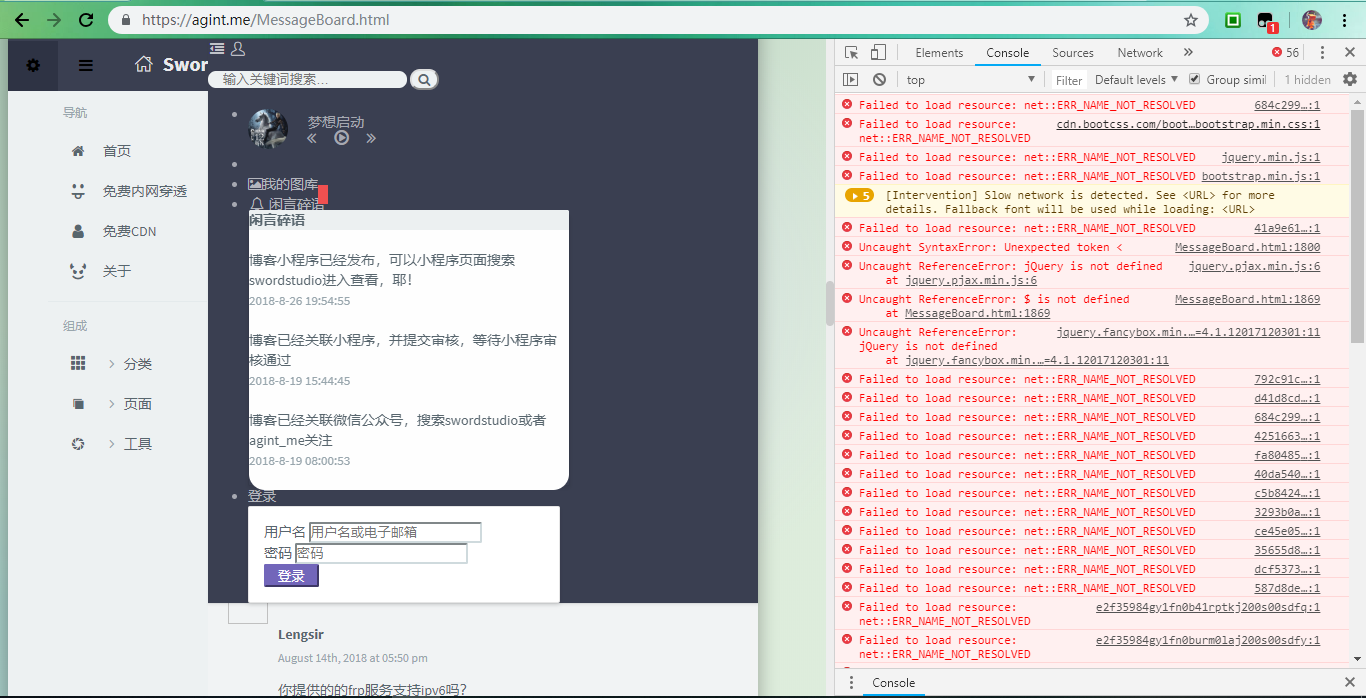This screenshot has width=1366, height=698.
Task: Click the green square extension icon
Action: [x=1233, y=20]
